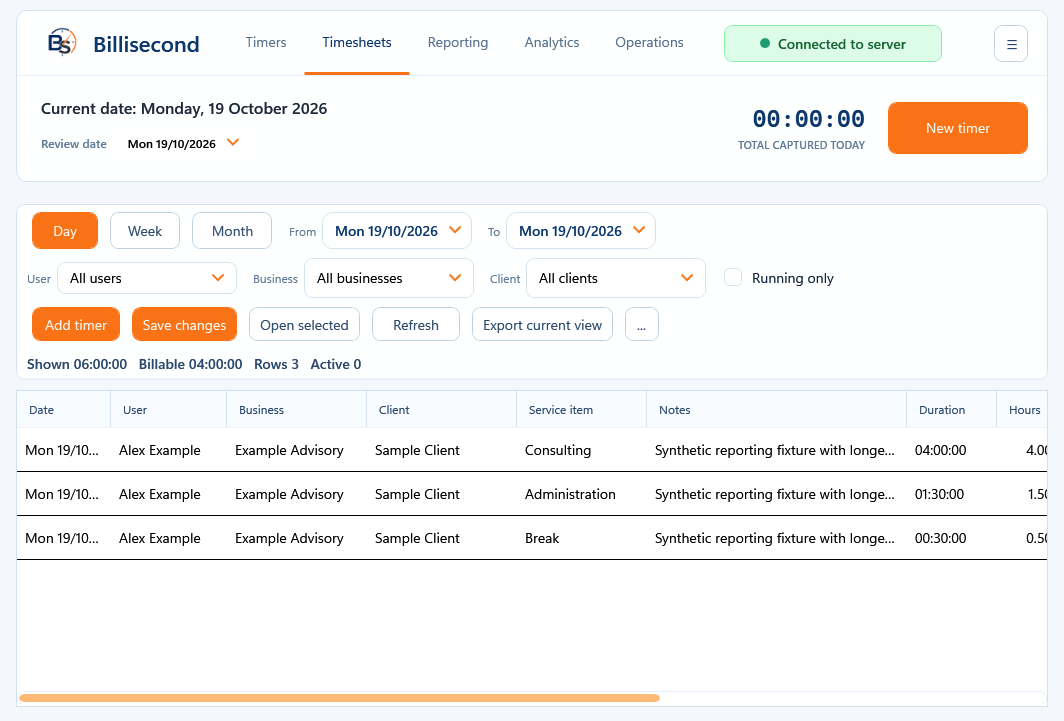This screenshot has height=721, width=1064.
Task: Select the Day range view
Action: [x=65, y=231]
